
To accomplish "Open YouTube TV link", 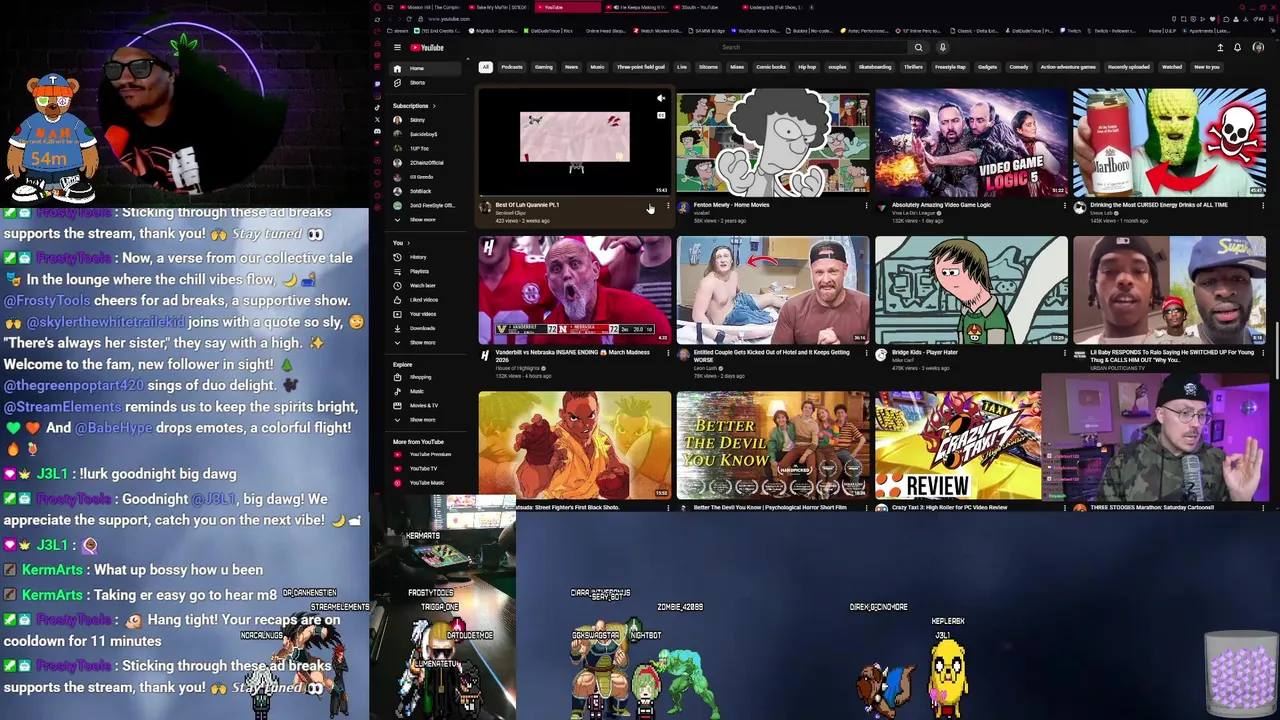I will click(x=426, y=468).
